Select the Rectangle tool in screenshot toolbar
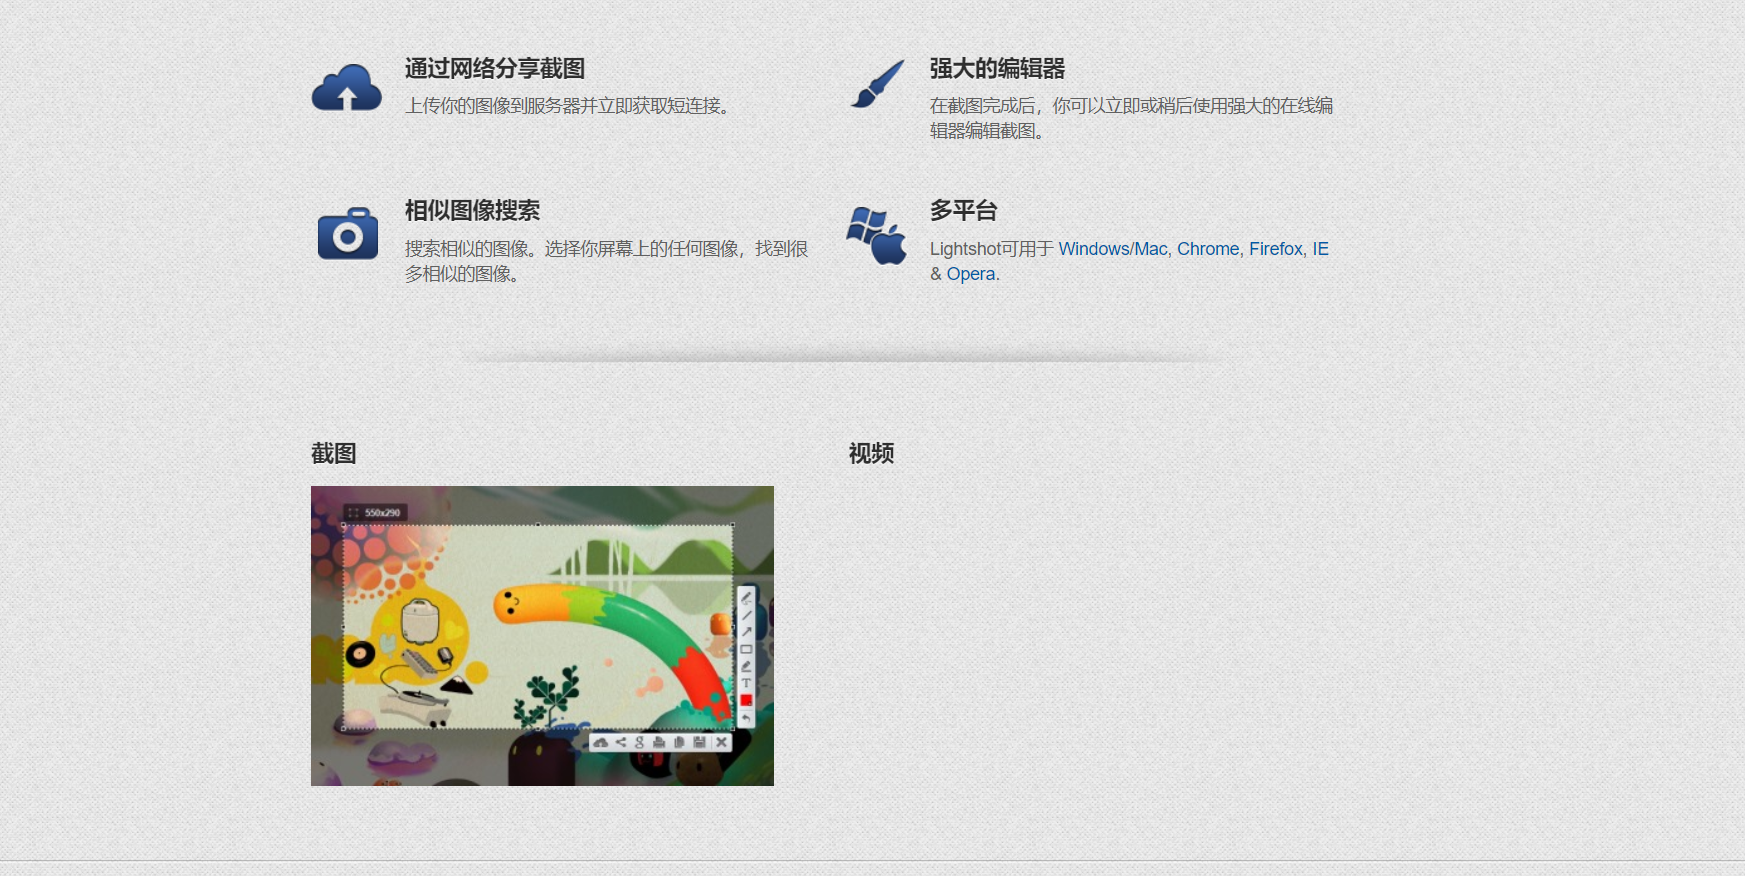Screen dimensions: 1745x876 click(746, 649)
